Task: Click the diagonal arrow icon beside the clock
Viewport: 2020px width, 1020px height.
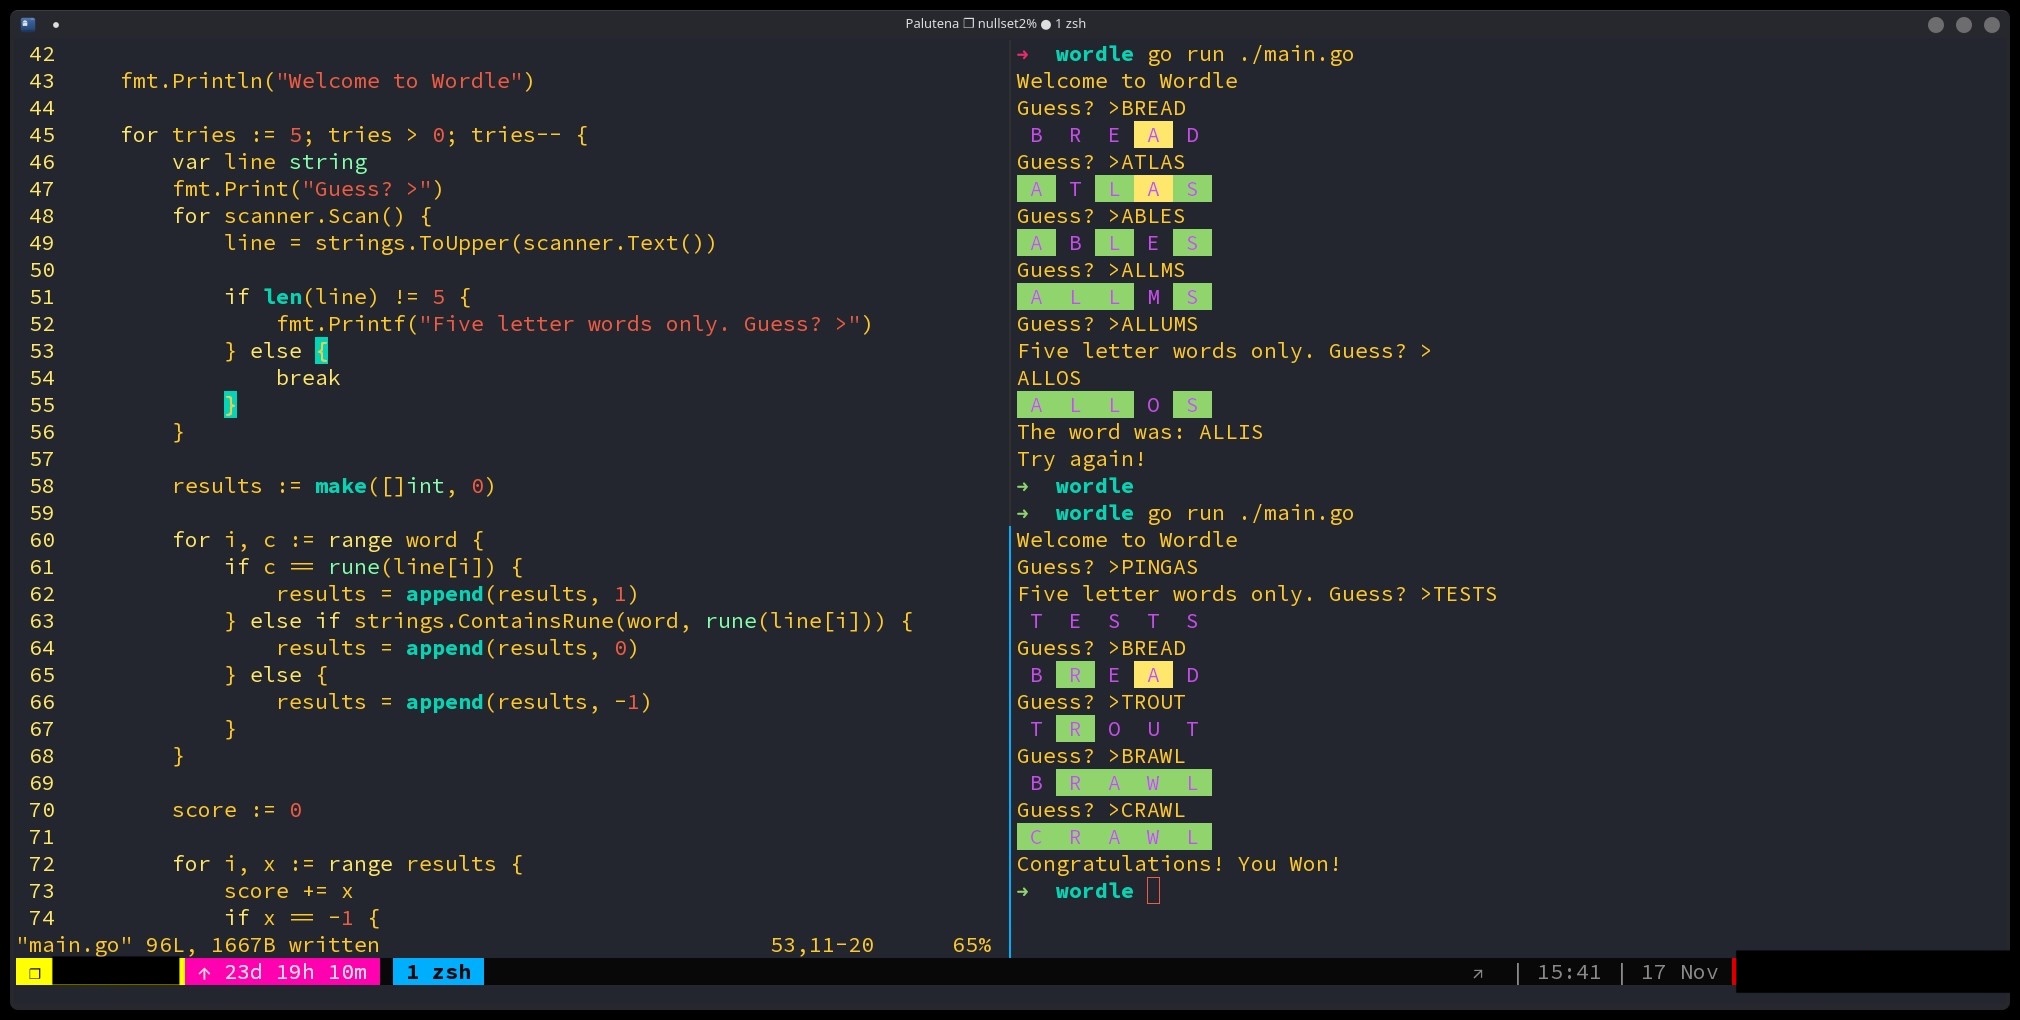Action: (1478, 973)
